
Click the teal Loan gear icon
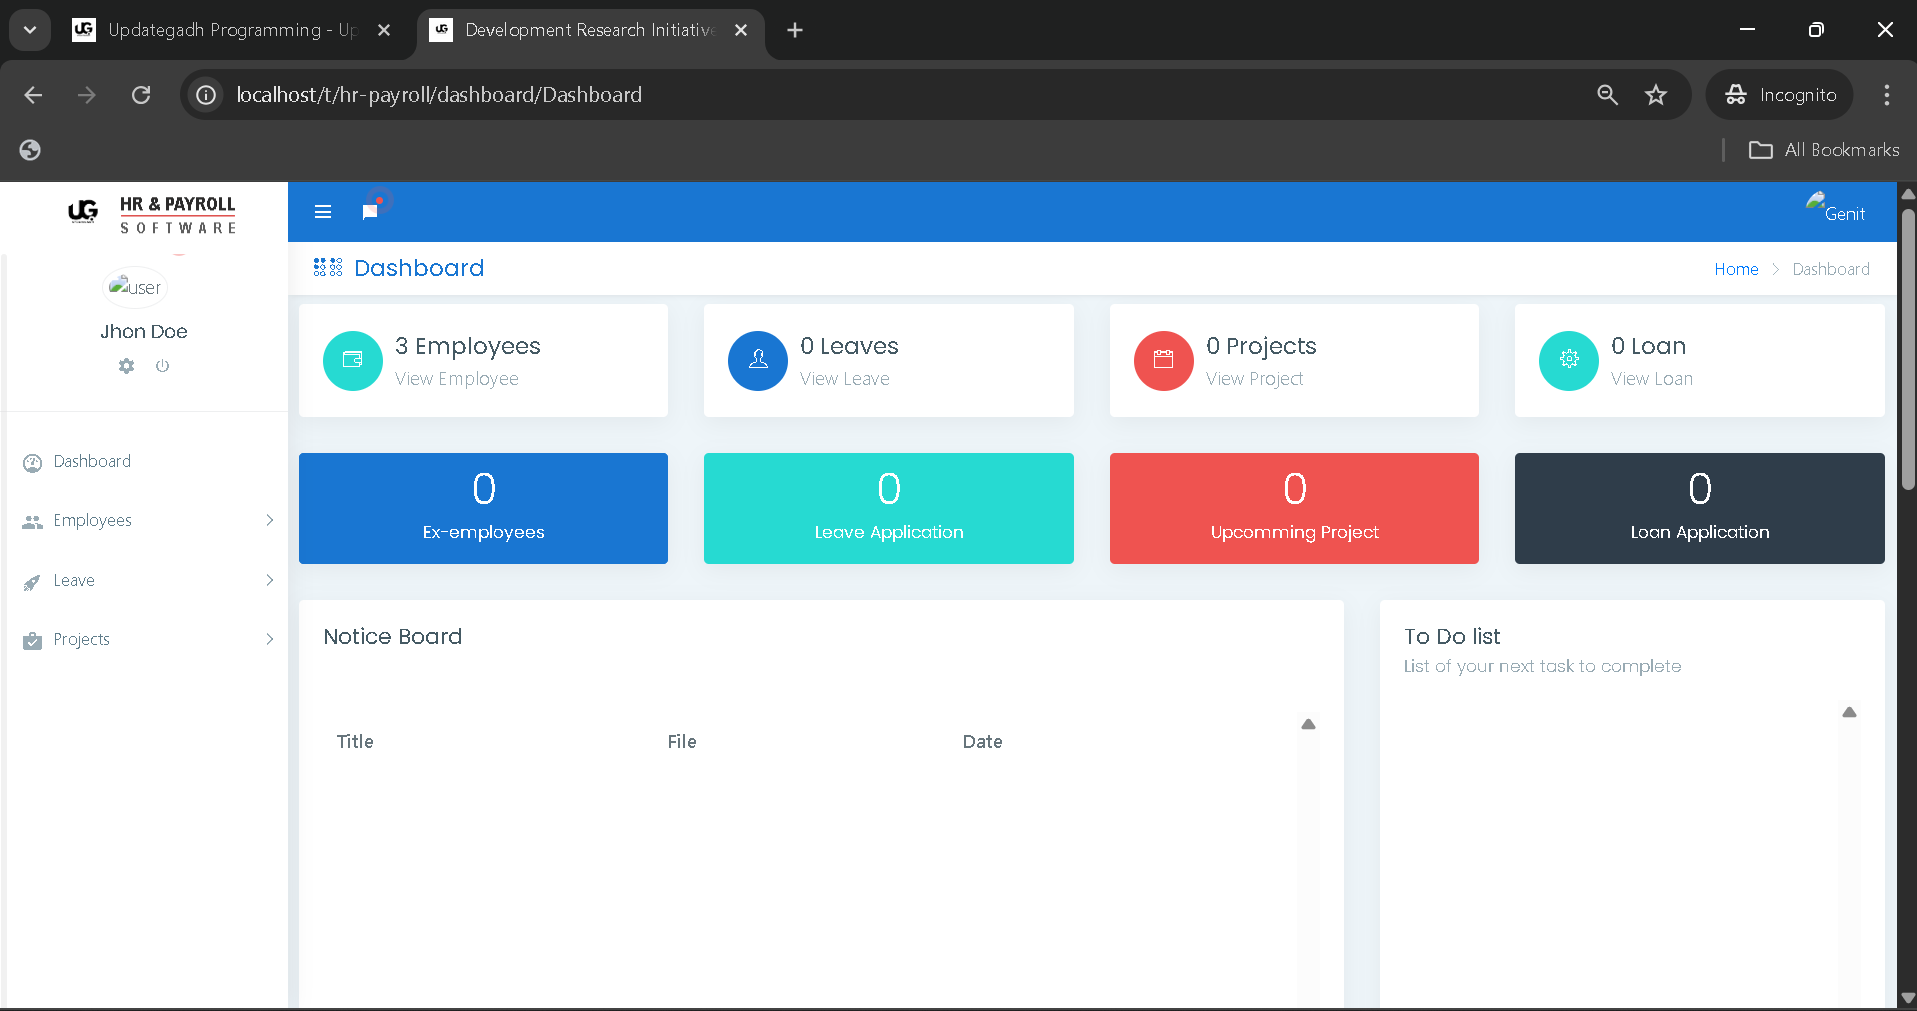pos(1568,360)
